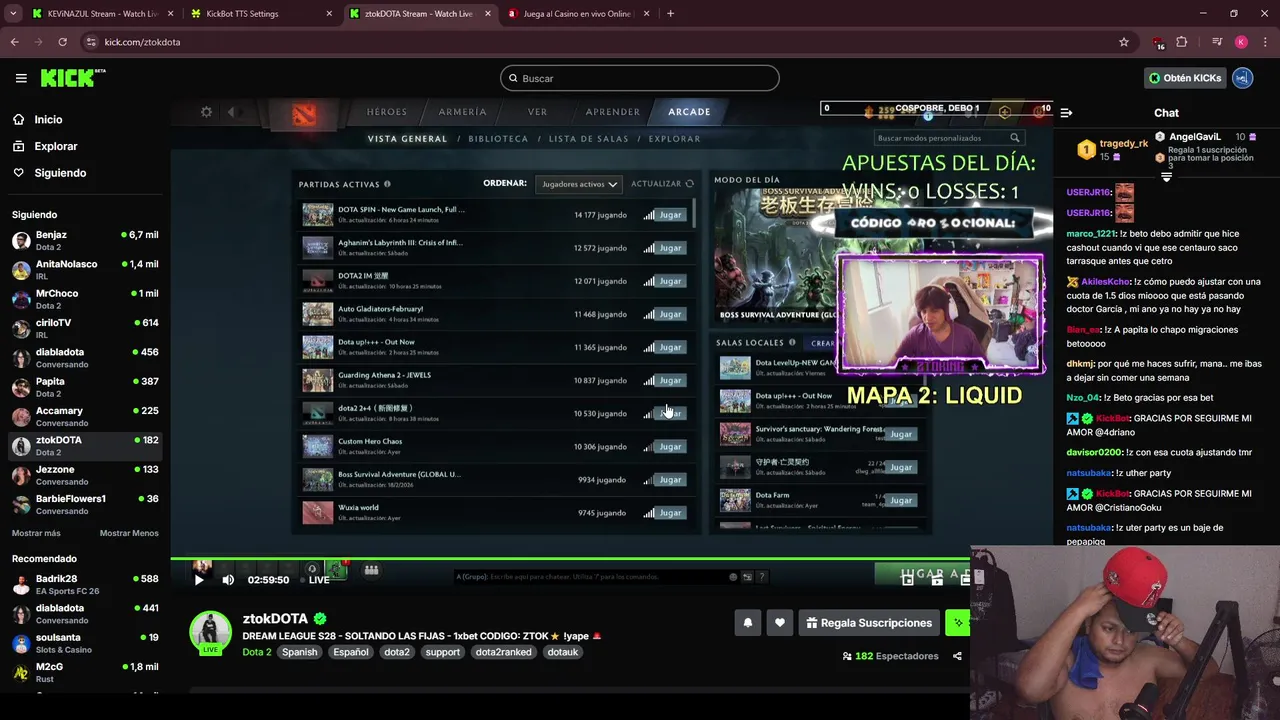Open the Kick hamburger menu
1280x720 pixels.
(x=21, y=78)
